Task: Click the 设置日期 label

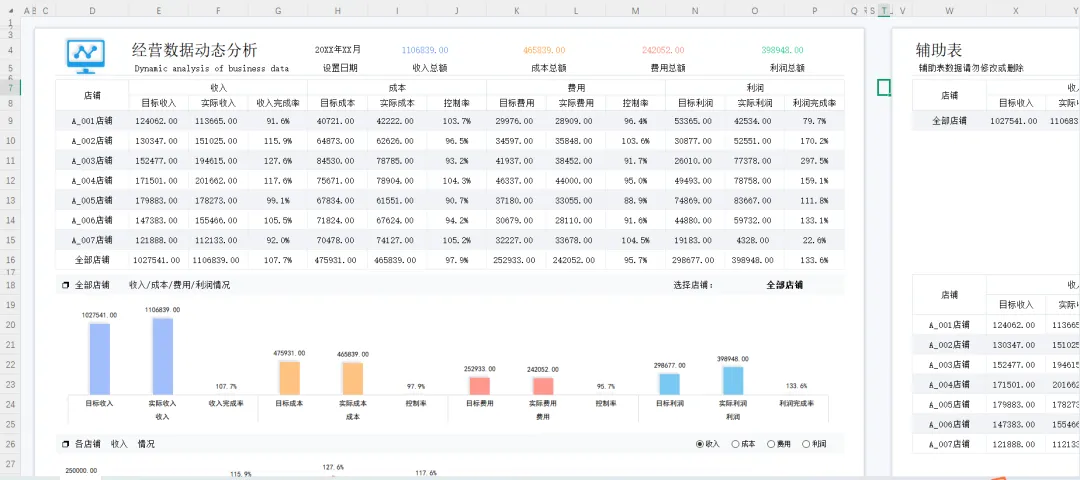Action: coord(340,68)
